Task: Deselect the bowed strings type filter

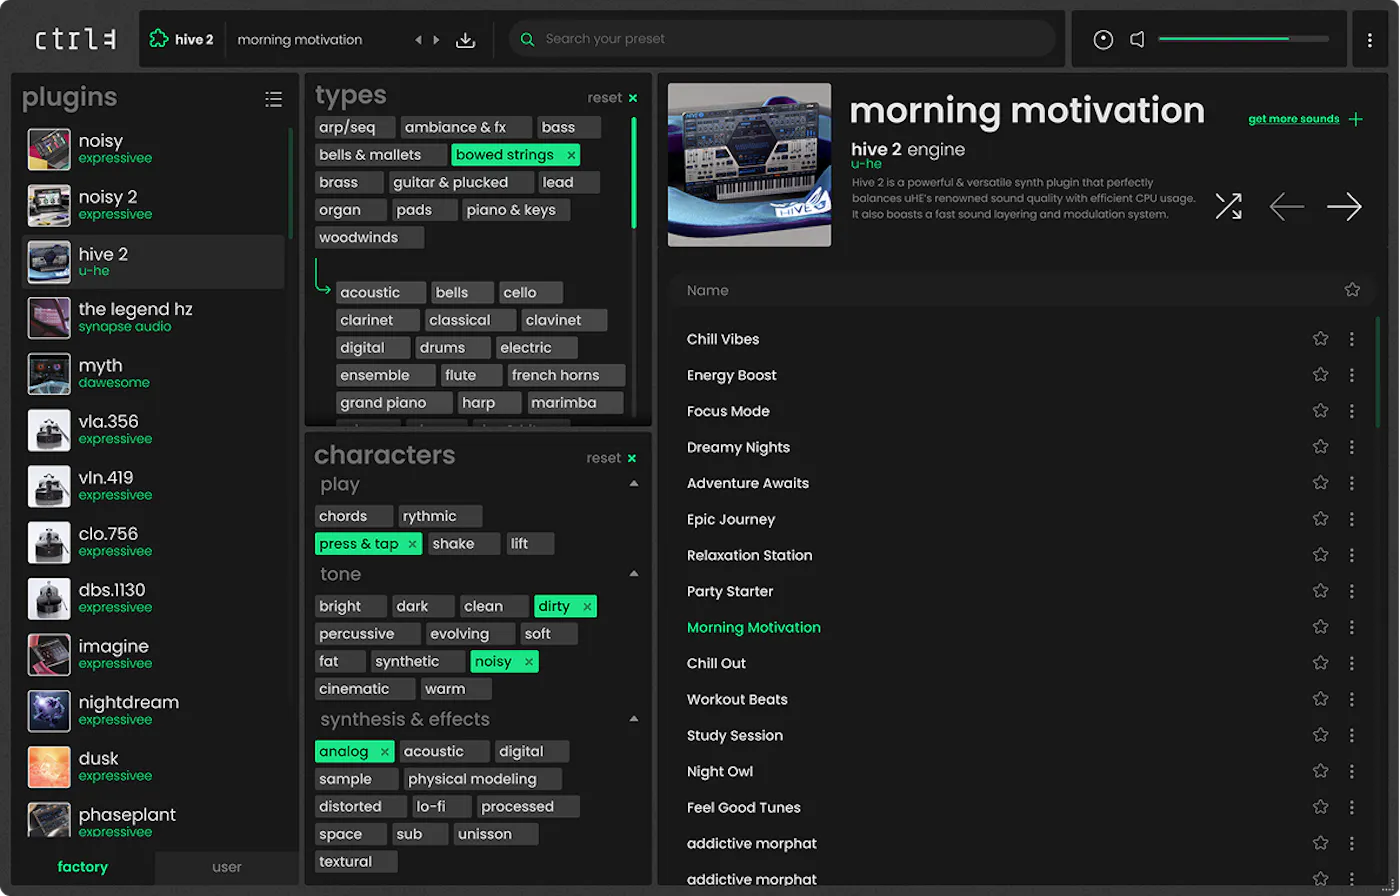Action: 571,155
